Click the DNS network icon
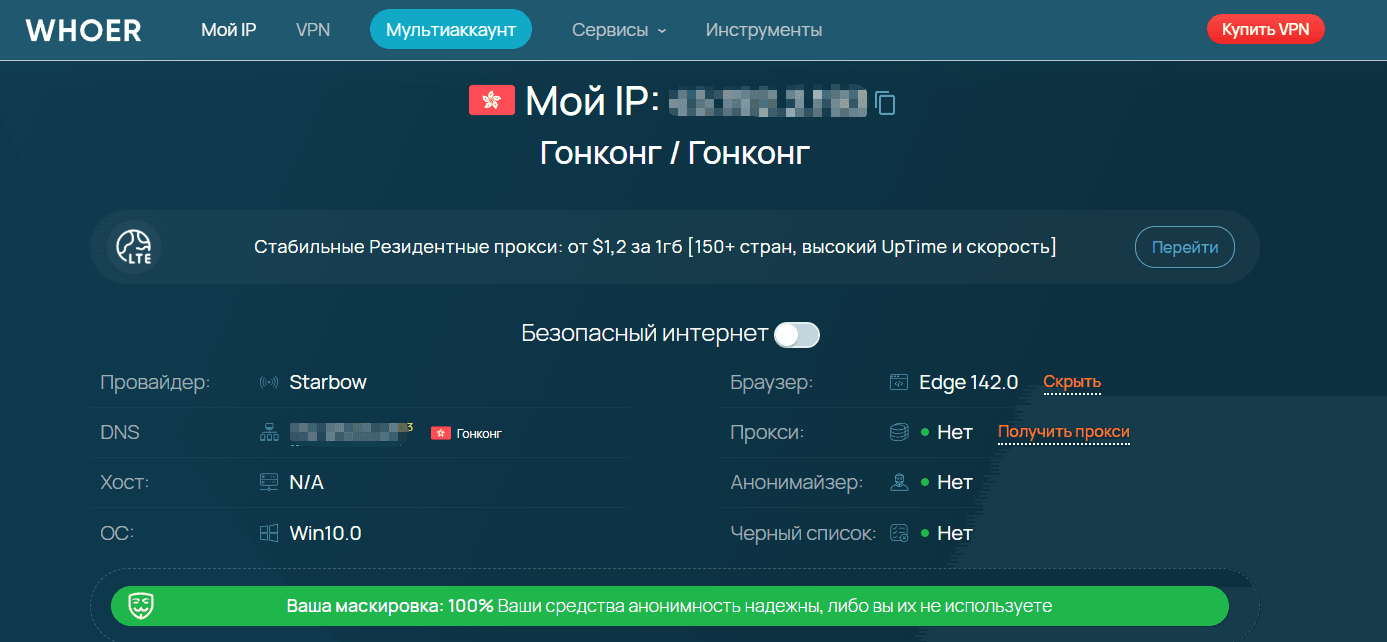Image resolution: width=1387 pixels, height=642 pixels. 268,432
